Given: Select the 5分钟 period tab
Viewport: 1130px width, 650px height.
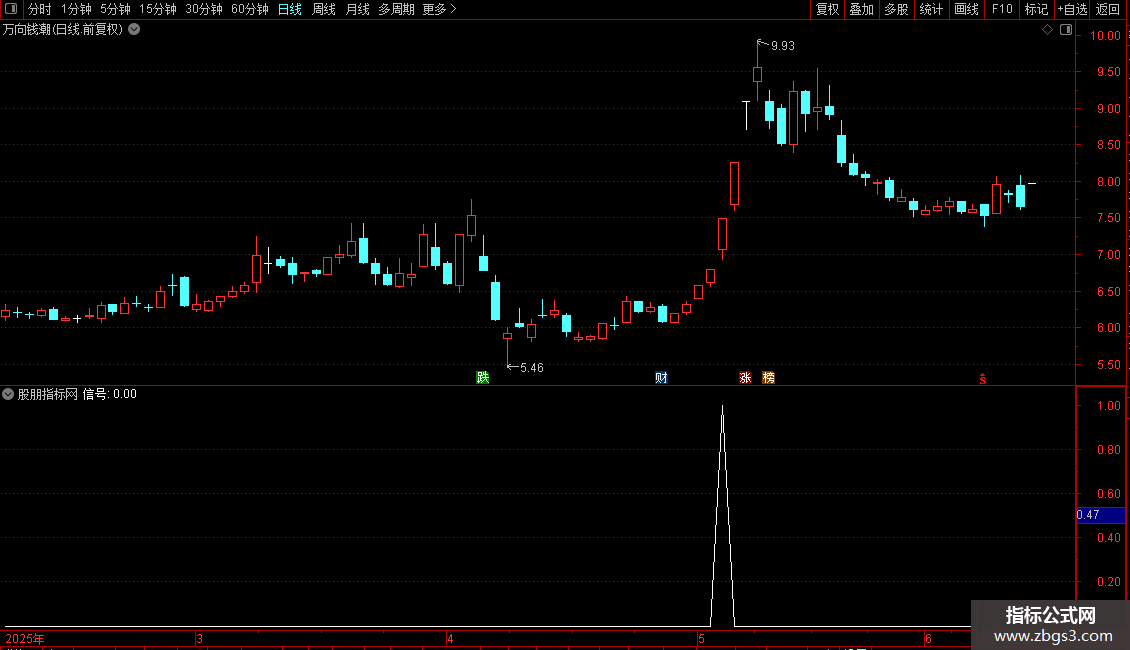Looking at the screenshot, I should point(115,9).
